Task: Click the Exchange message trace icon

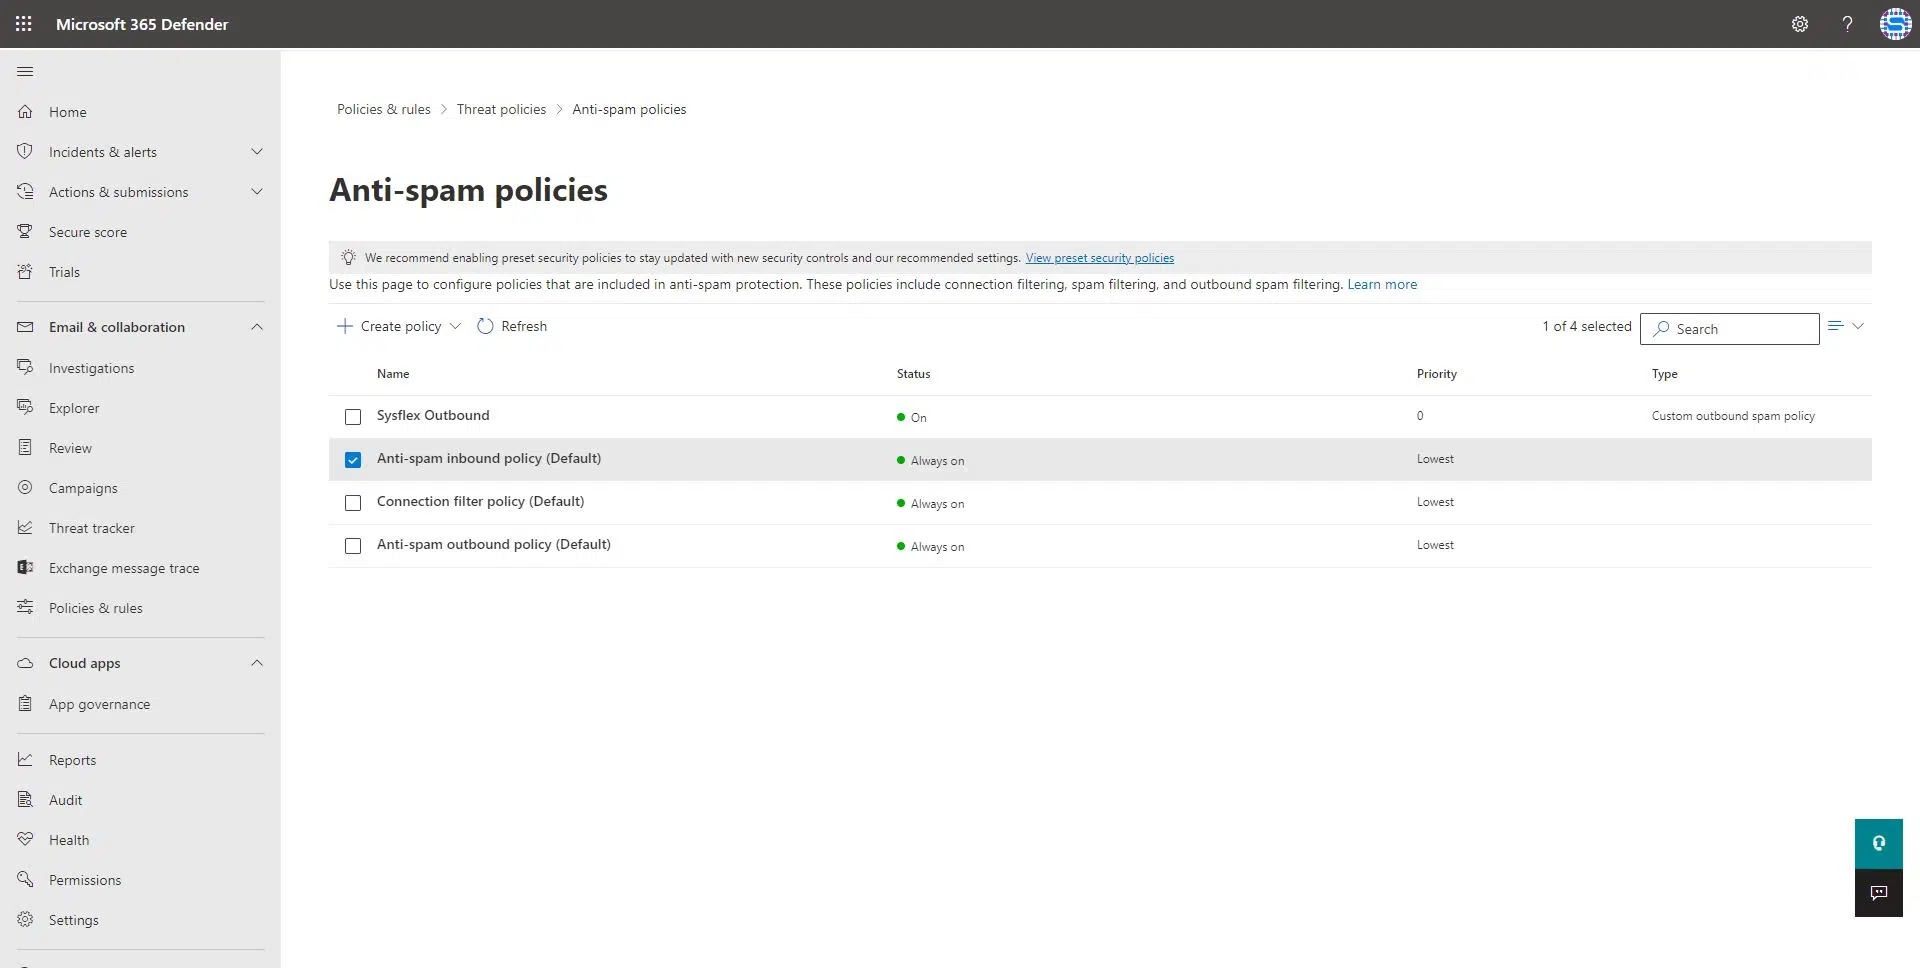Action: (26, 567)
